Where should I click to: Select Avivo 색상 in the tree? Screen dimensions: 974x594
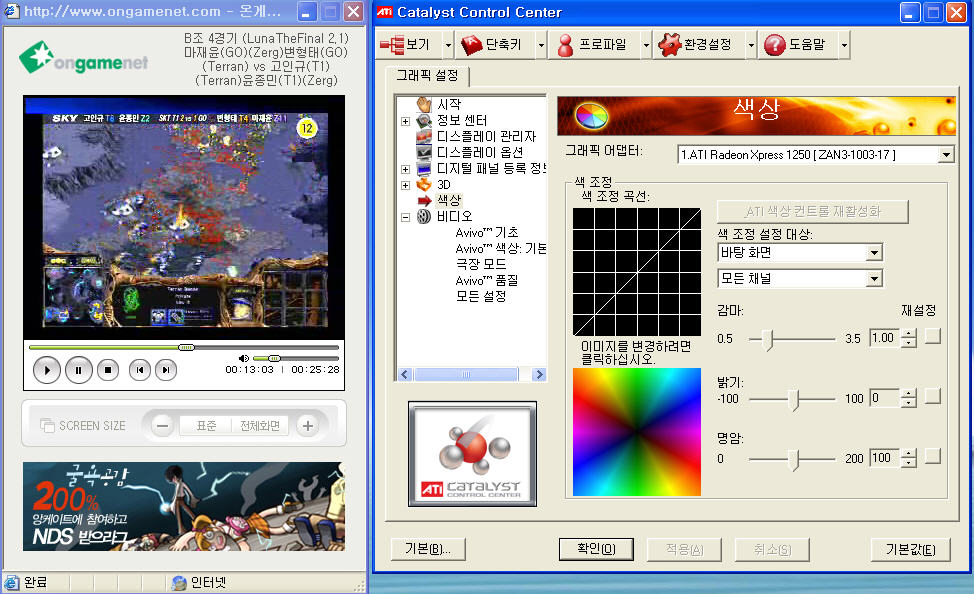pos(501,249)
